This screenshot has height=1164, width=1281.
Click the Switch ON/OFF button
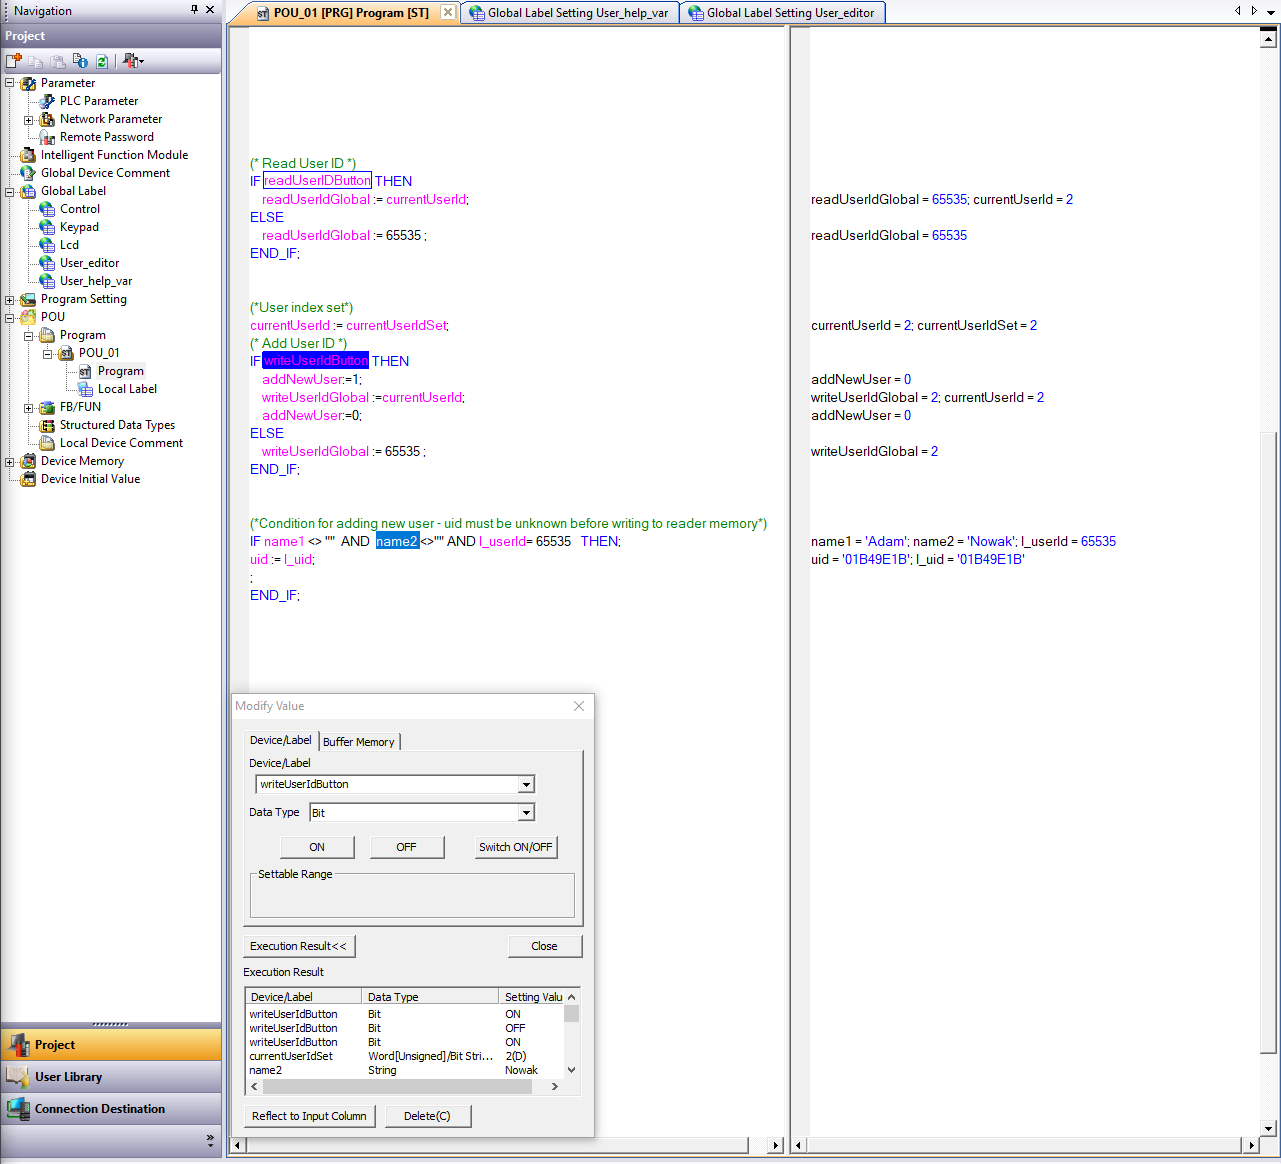point(516,847)
